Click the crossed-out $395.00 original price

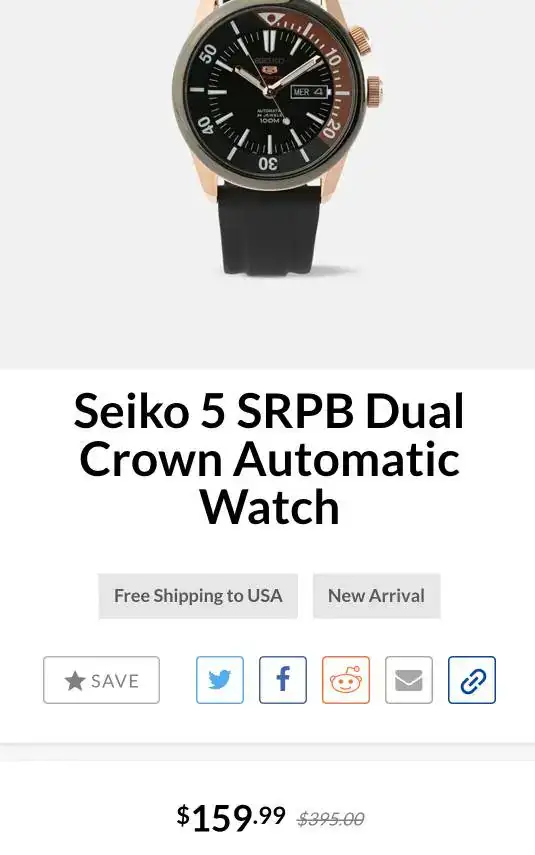[x=330, y=818]
